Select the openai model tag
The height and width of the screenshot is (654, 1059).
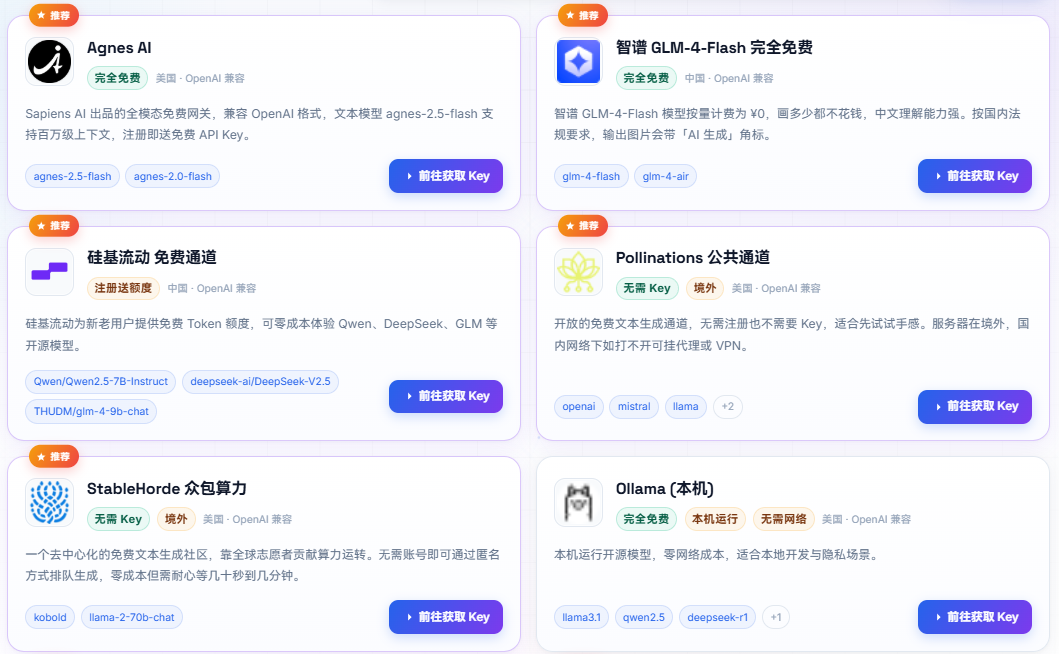(x=579, y=407)
